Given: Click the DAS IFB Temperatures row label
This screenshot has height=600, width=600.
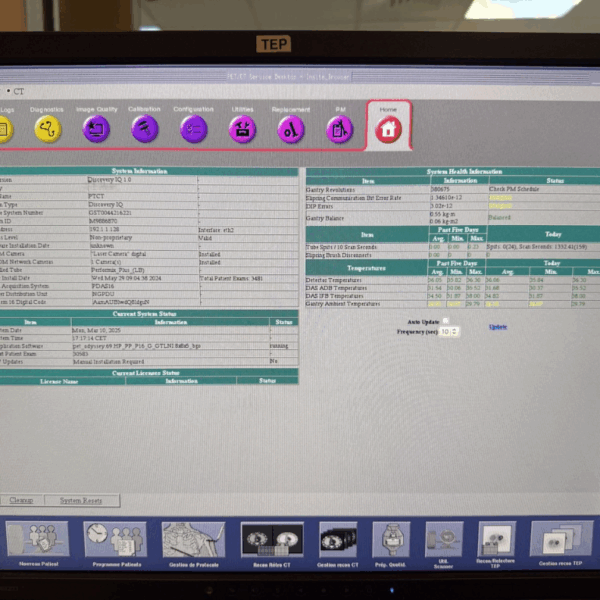Looking at the screenshot, I should point(334,296).
